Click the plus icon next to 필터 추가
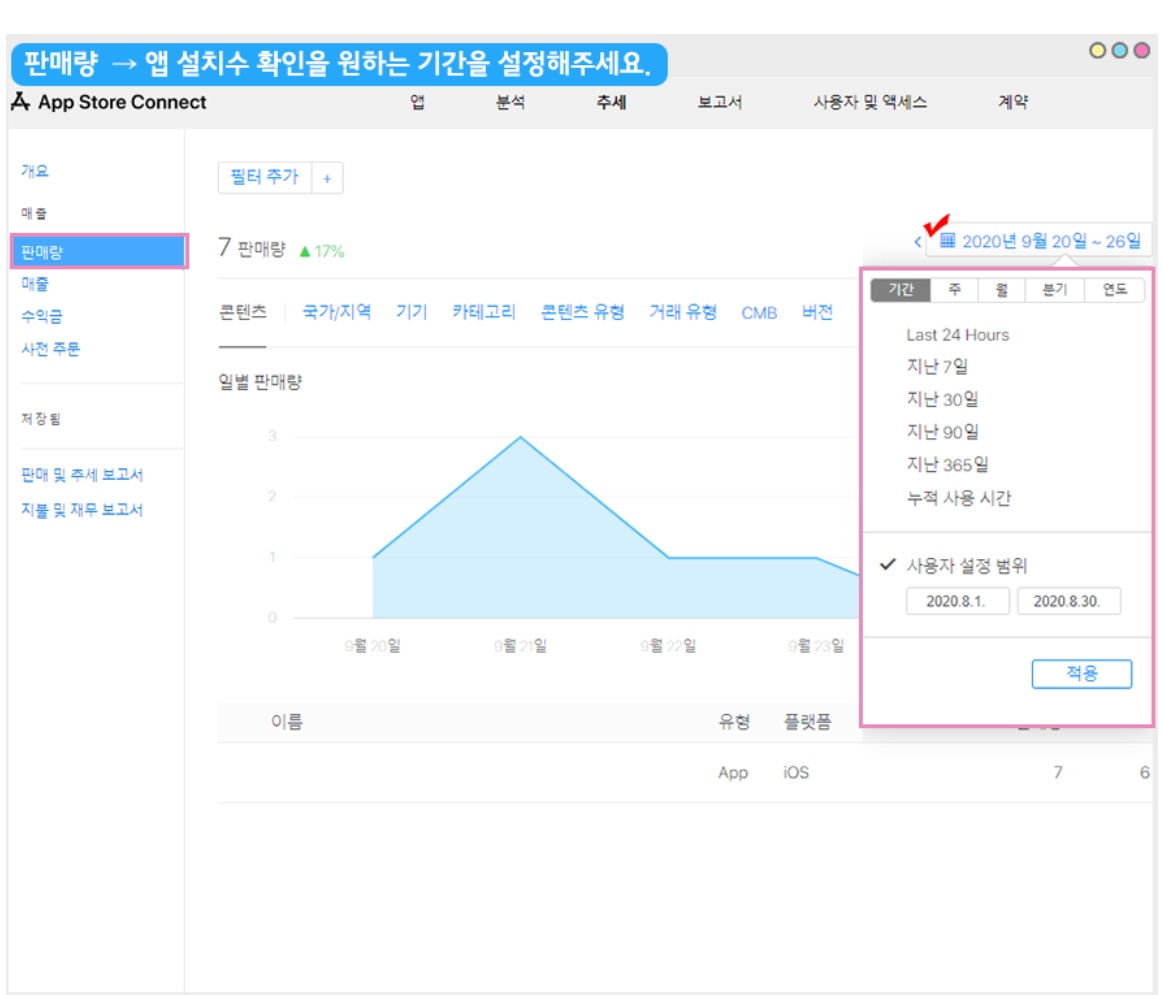The width and height of the screenshot is (1163, 995). [327, 178]
